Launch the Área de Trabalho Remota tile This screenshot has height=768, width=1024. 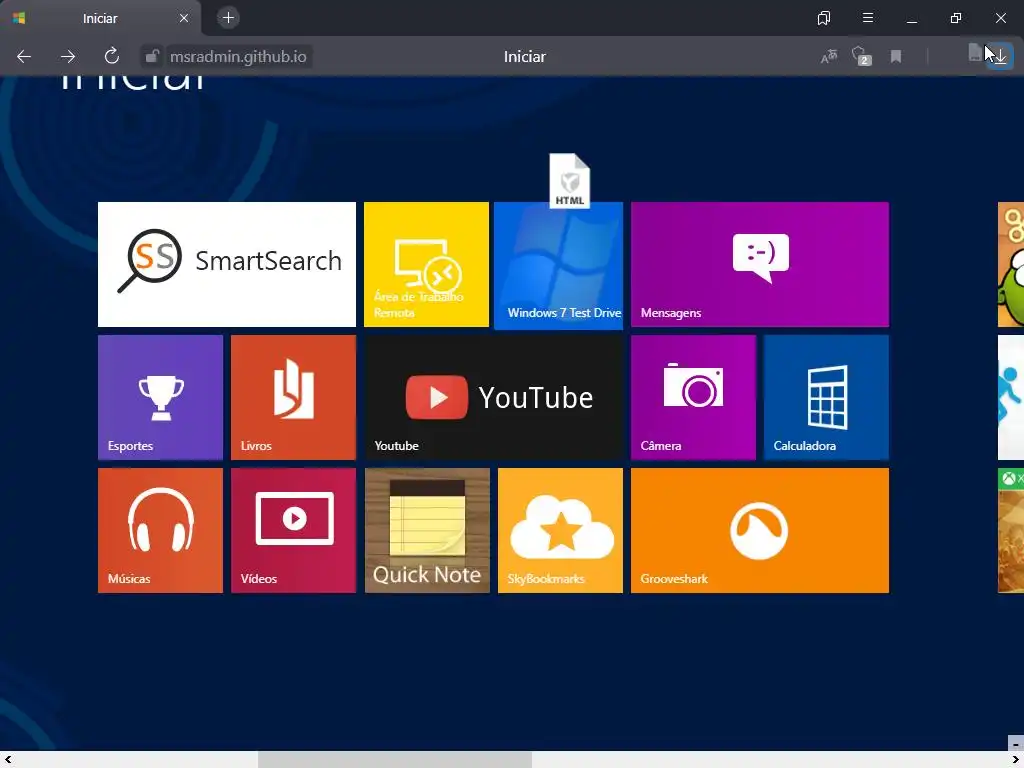coord(426,264)
